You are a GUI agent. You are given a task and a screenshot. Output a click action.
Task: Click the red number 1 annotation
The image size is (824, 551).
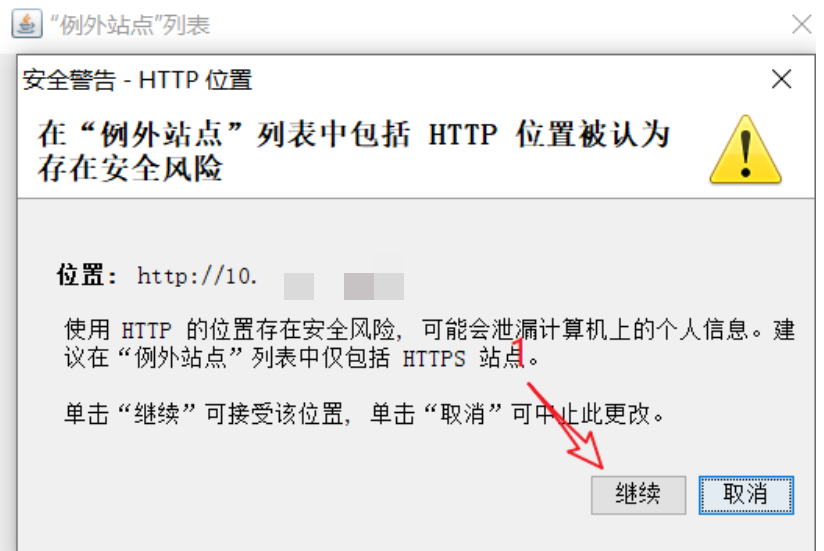(x=519, y=351)
